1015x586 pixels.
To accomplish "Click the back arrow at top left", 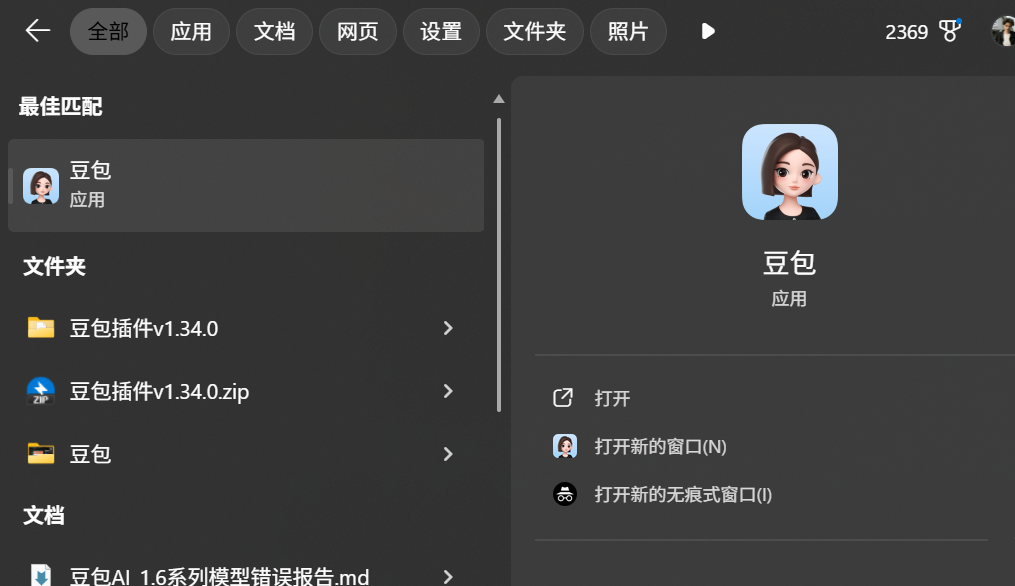I will (x=36, y=31).
